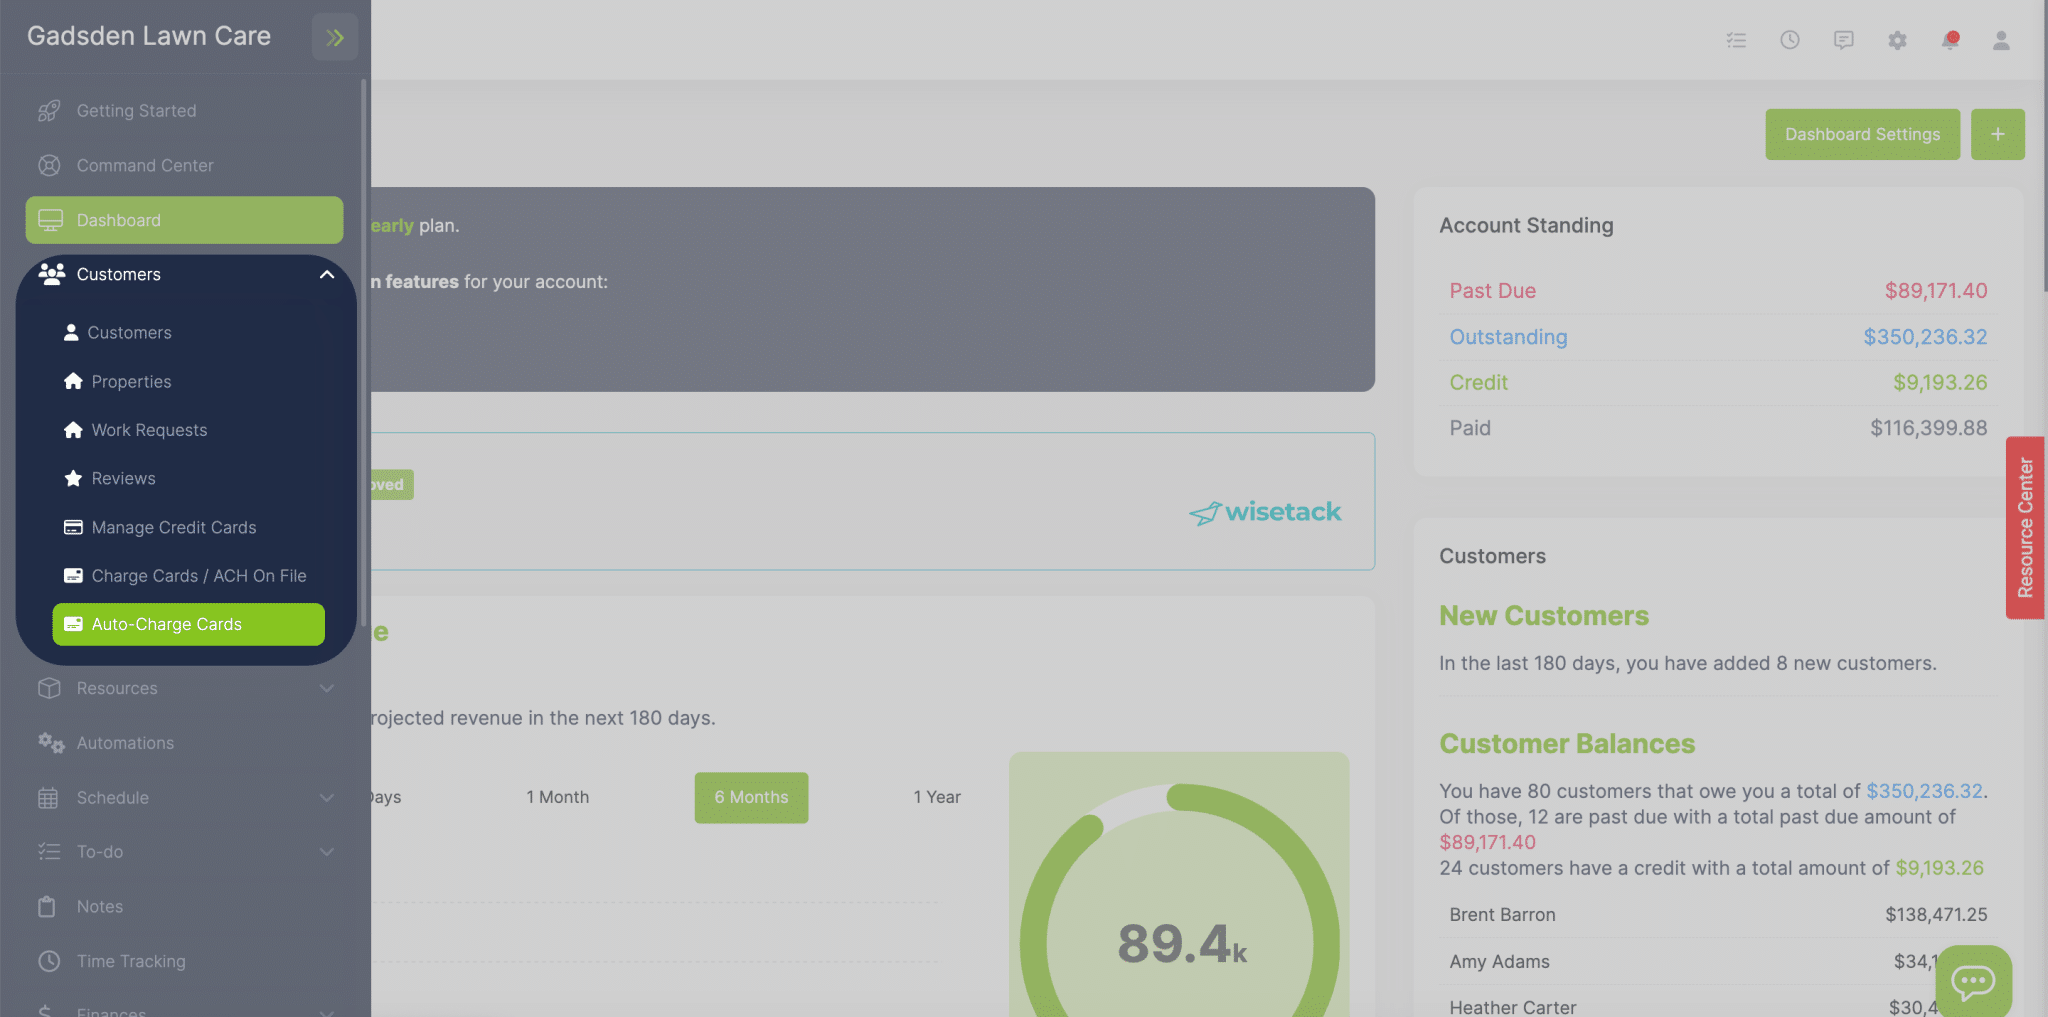The height and width of the screenshot is (1017, 2048).
Task: Open the settings gear icon
Action: [1896, 40]
